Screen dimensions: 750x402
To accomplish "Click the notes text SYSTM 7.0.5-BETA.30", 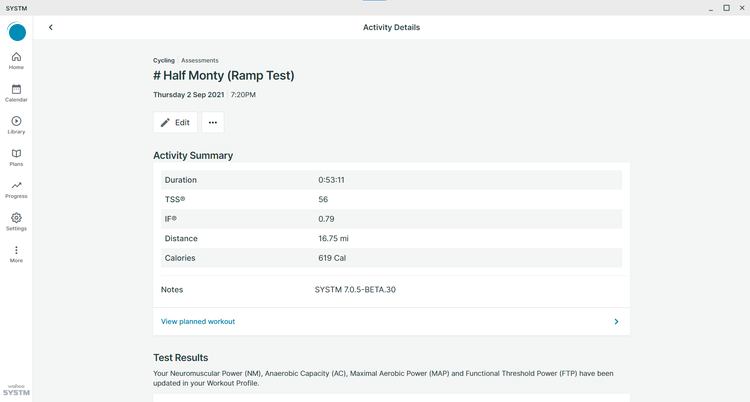I will tap(355, 290).
